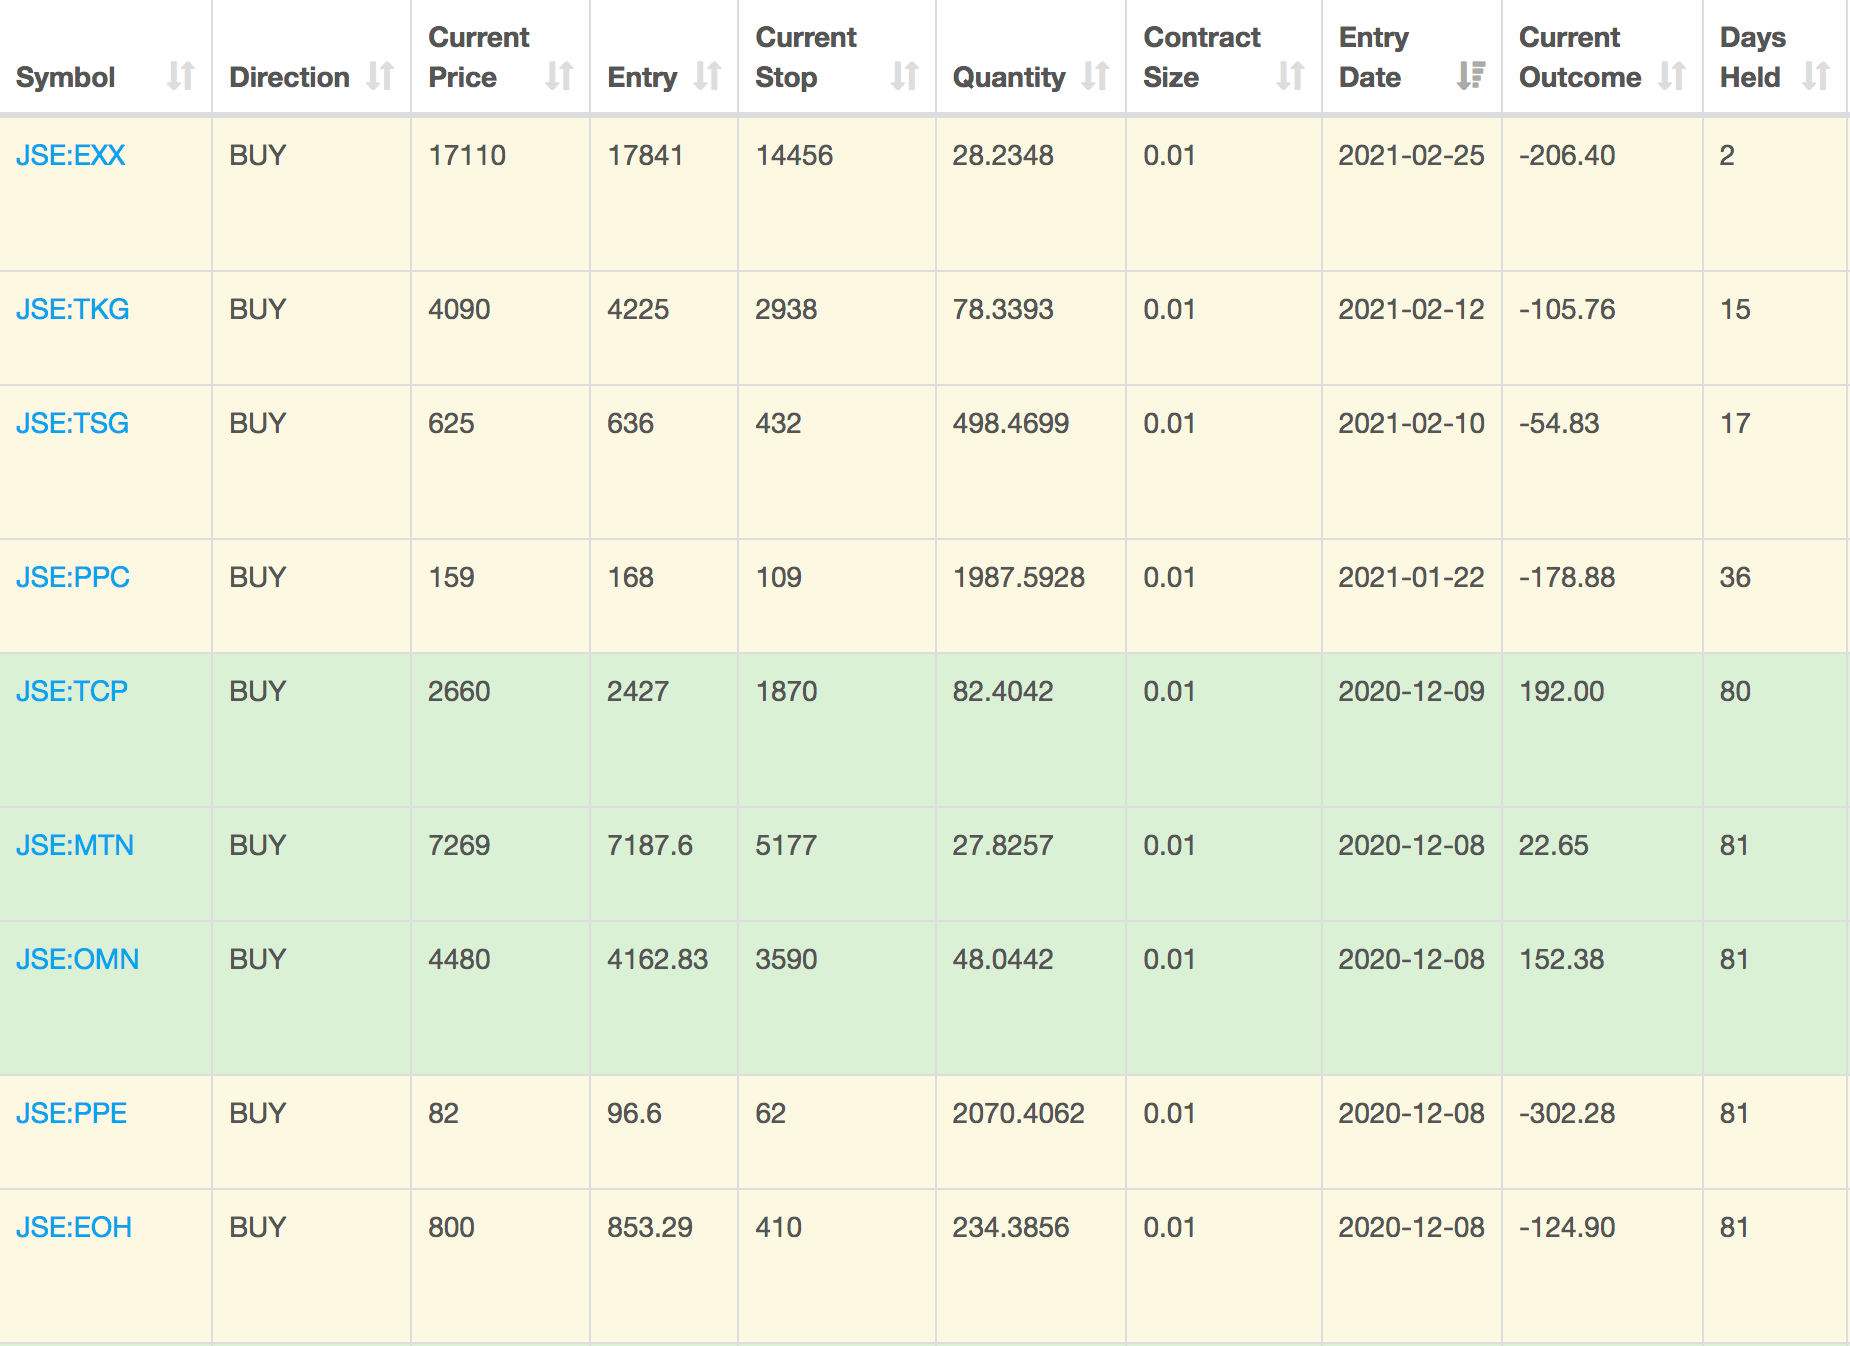Click the Current Outcome header label
Viewport: 1850px width, 1346px height.
point(1580,57)
